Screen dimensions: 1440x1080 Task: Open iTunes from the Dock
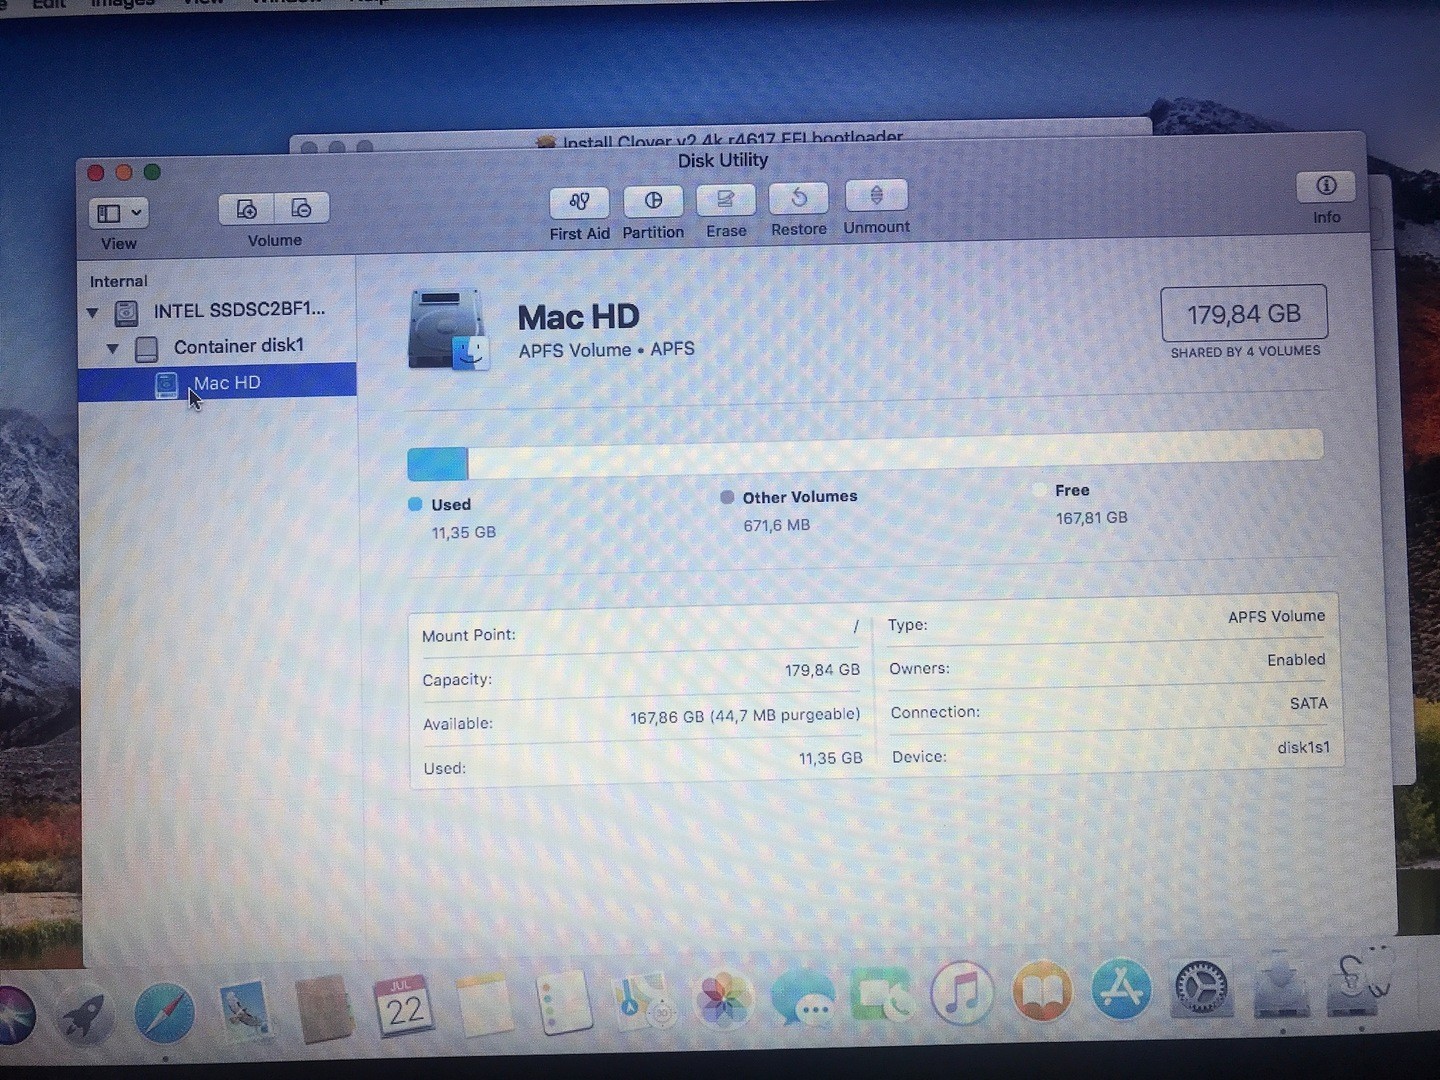[961, 993]
